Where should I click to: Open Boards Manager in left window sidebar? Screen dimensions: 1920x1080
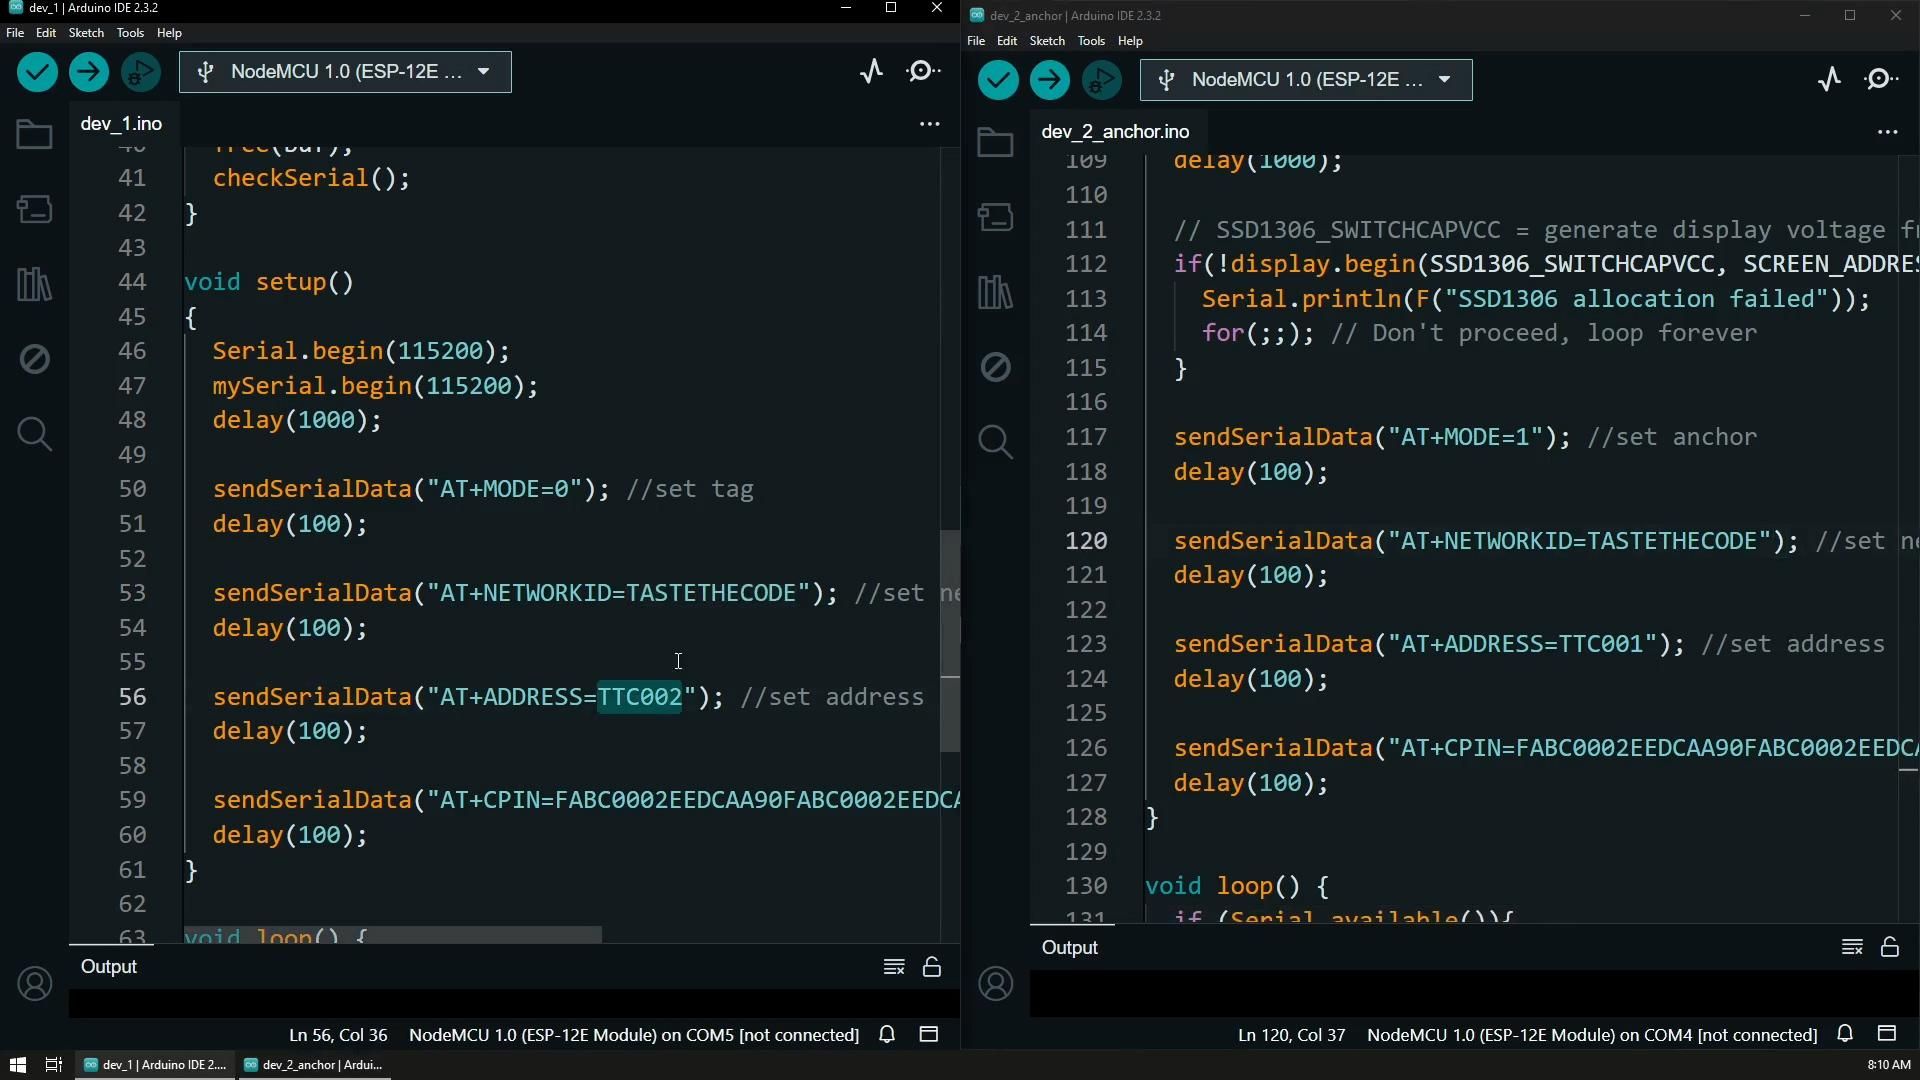(34, 210)
